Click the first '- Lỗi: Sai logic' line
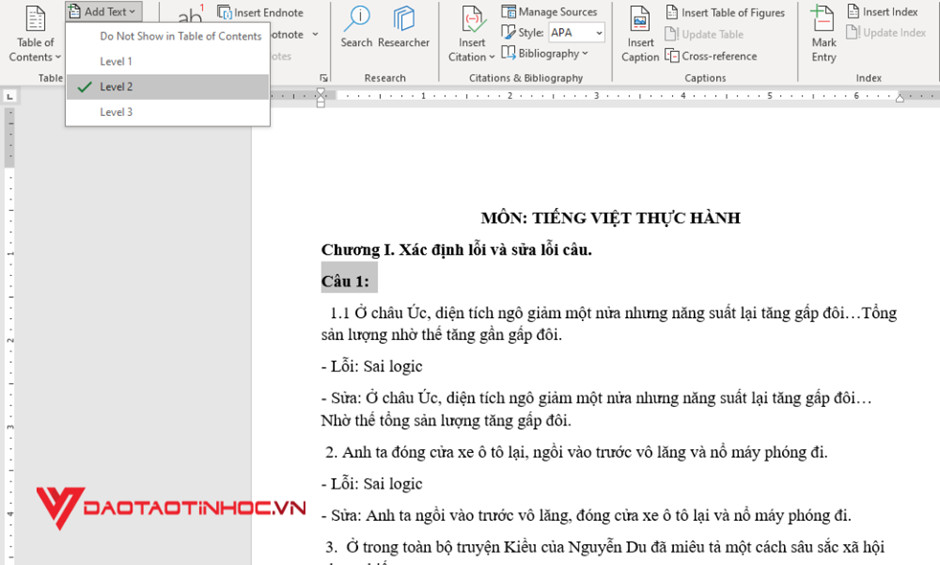This screenshot has width=940, height=565. point(372,366)
